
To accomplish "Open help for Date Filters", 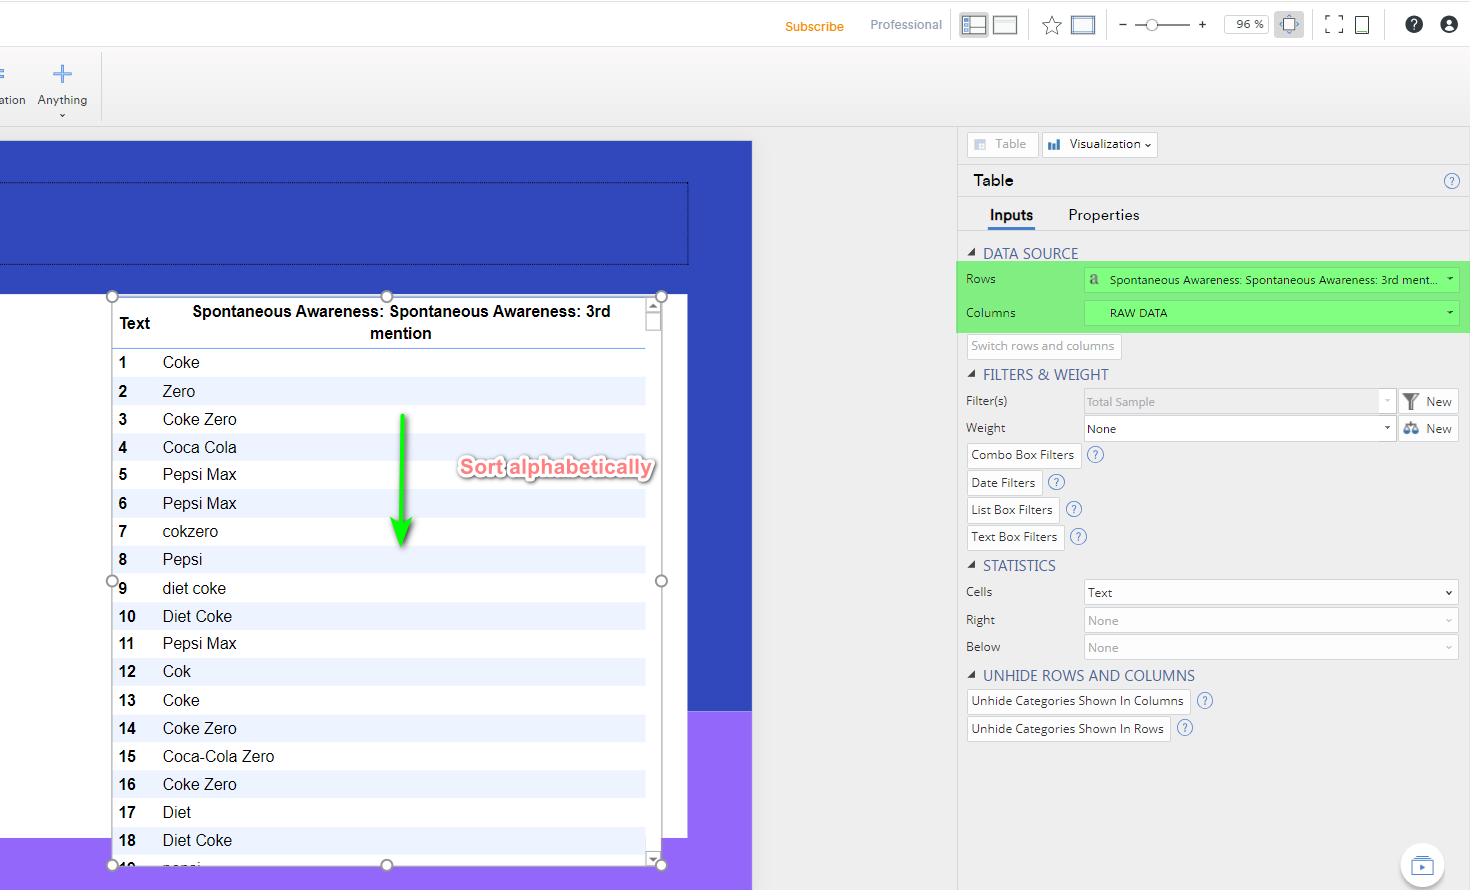I will (x=1057, y=482).
